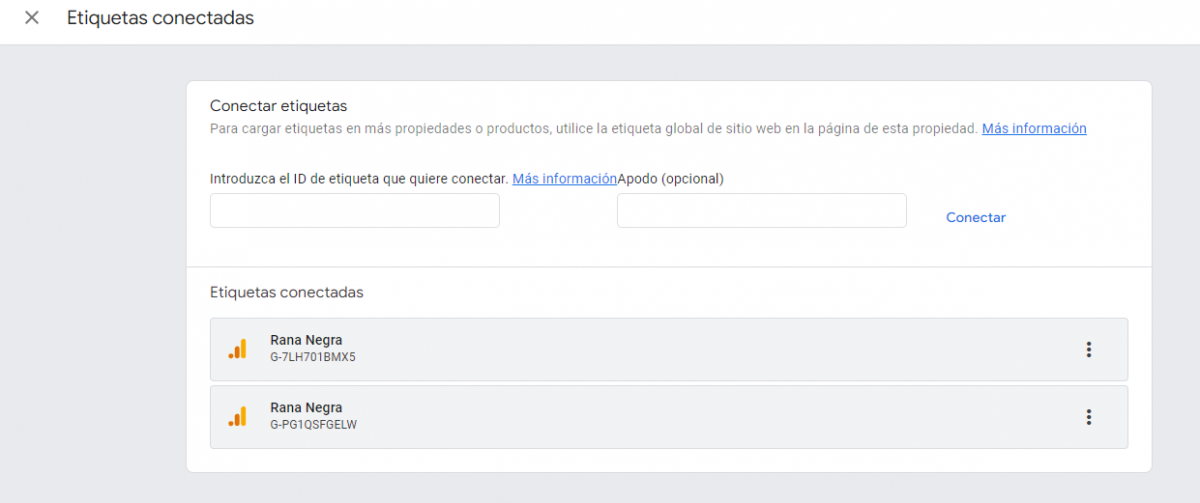Click the tag ID input field

tap(354, 211)
